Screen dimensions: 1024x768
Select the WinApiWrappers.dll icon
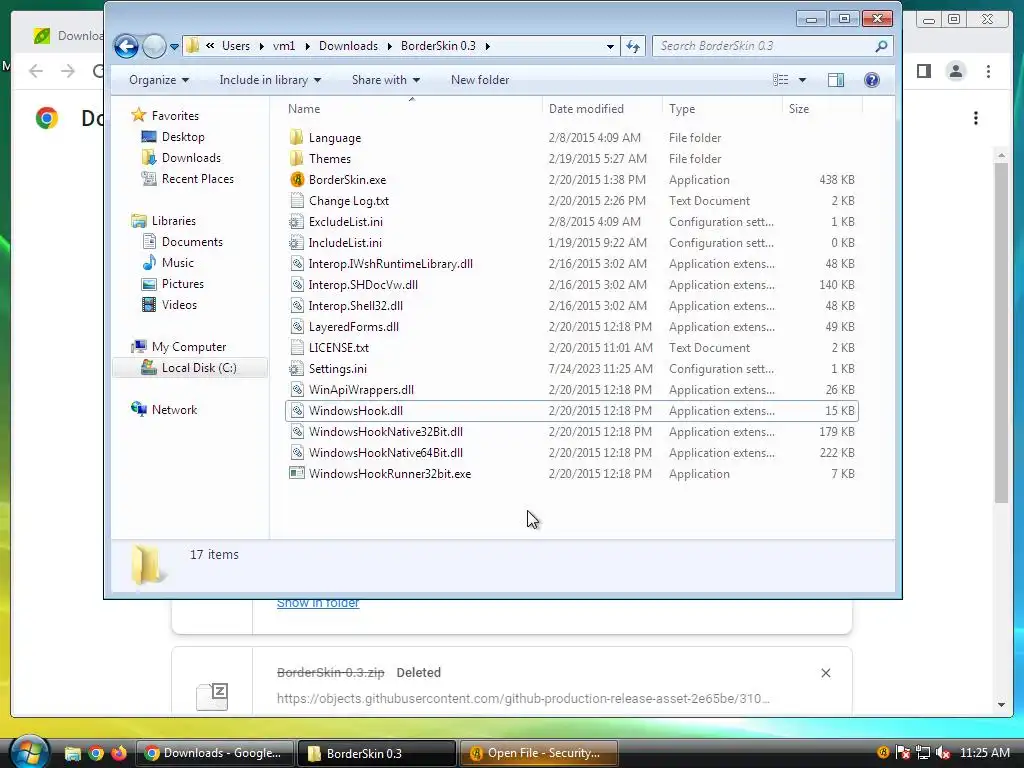pyautogui.click(x=296, y=389)
